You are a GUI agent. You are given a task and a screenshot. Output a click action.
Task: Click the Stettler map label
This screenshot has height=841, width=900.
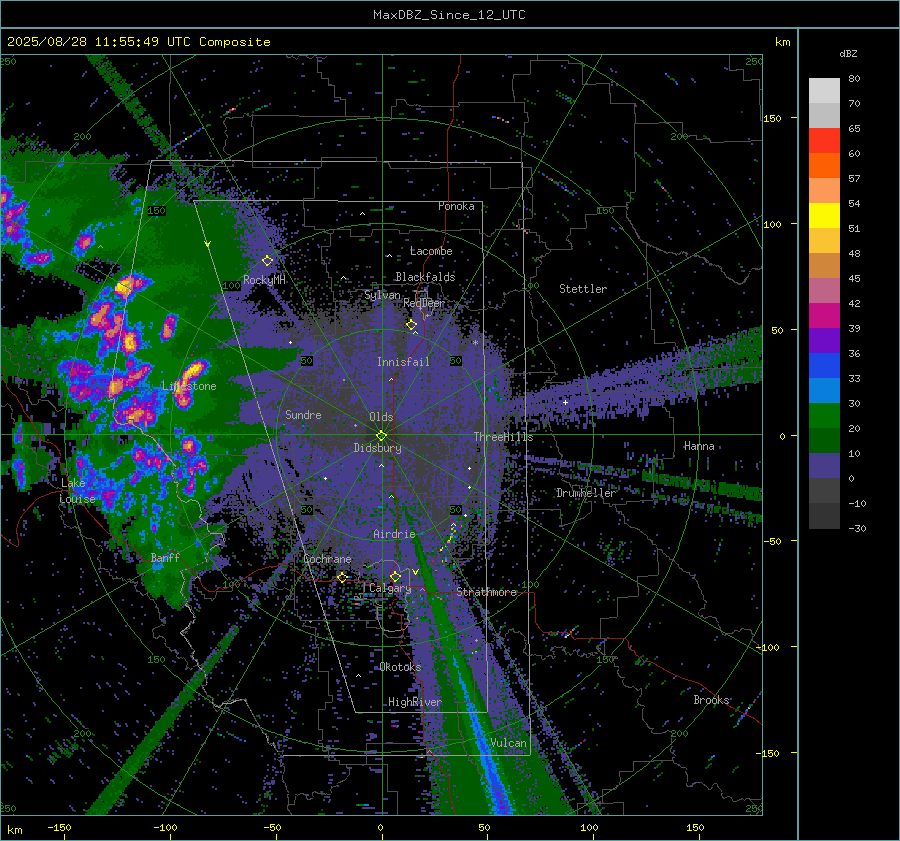point(583,289)
